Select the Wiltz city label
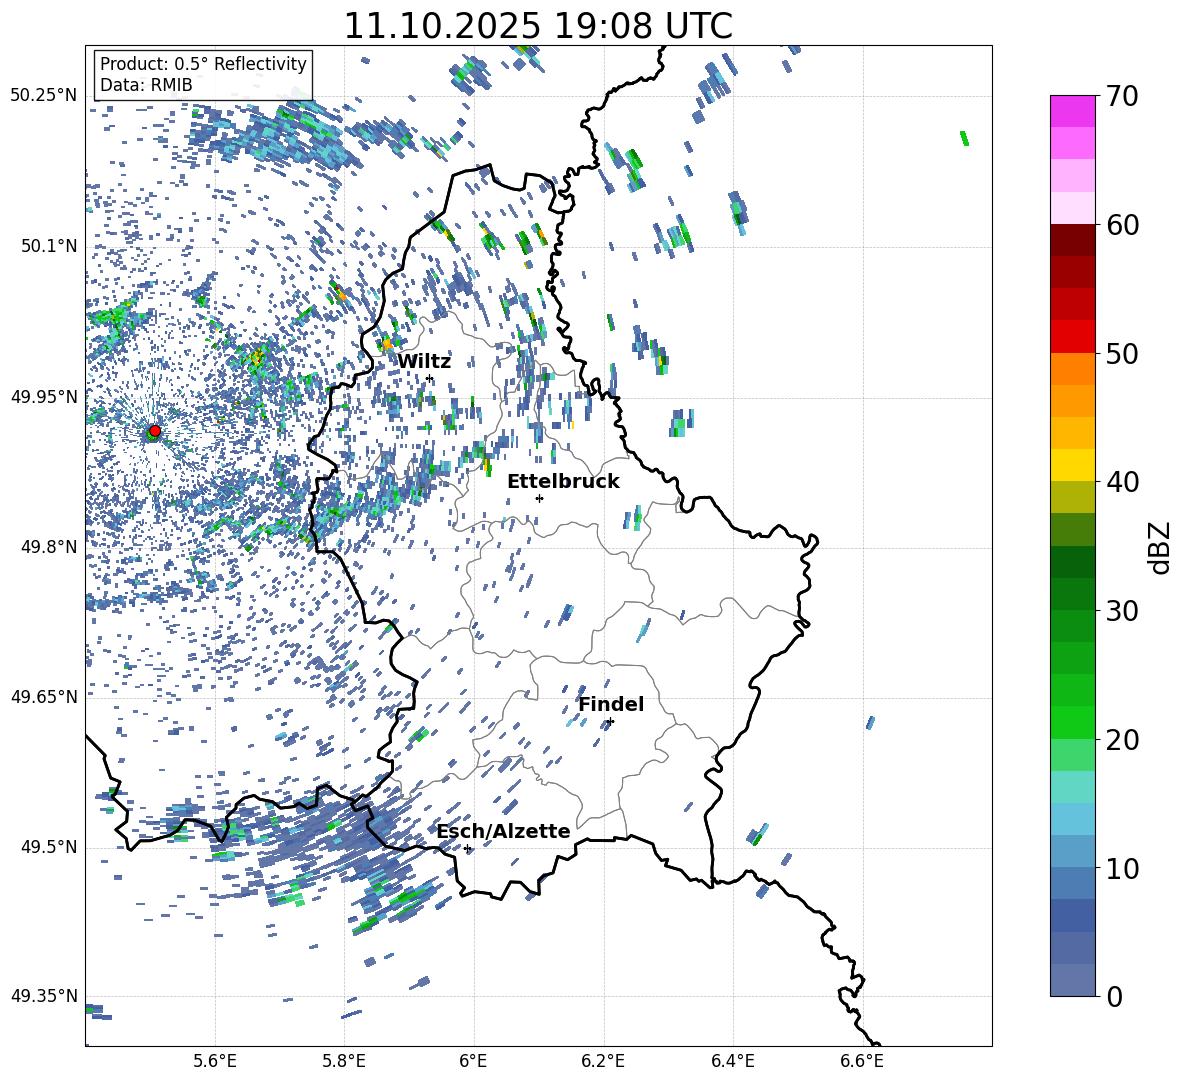Screen dimensions: 1184x1081 click(424, 362)
